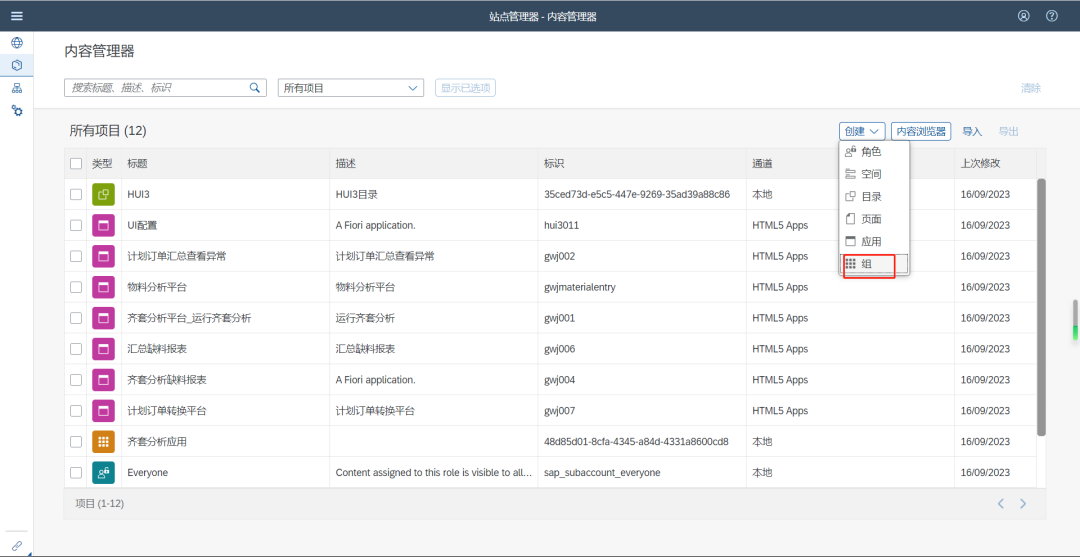Viewport: 1080px width, 557px height.
Task: Choose 应用 from the create menu
Action: pyautogui.click(x=875, y=242)
